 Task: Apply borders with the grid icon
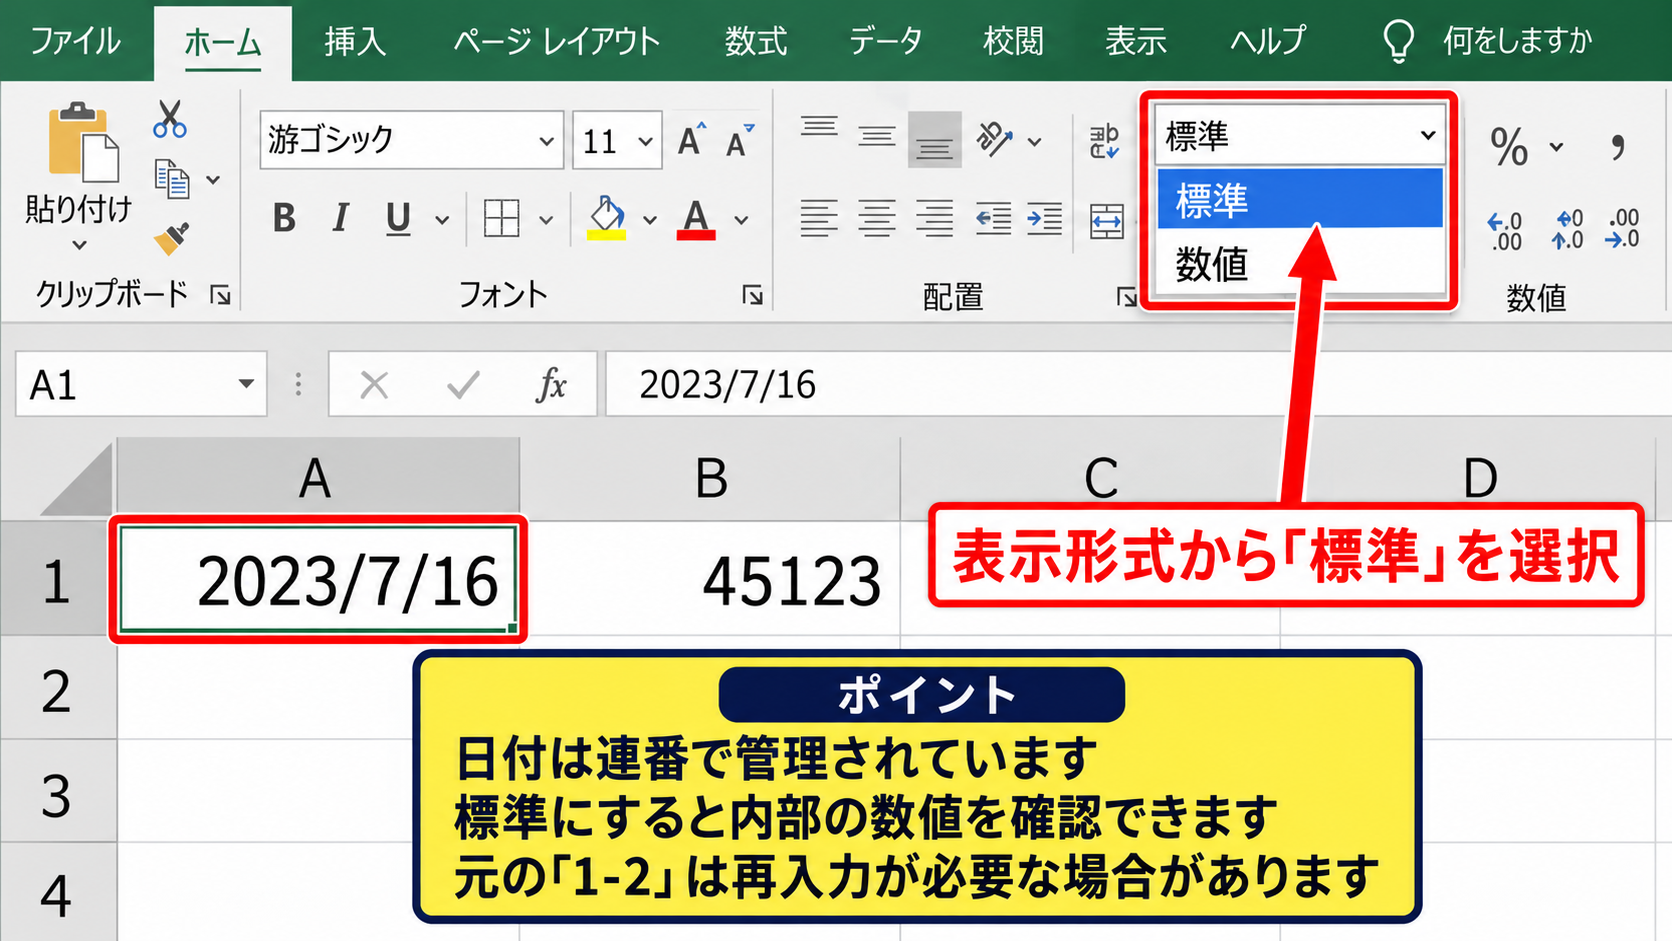tap(501, 218)
